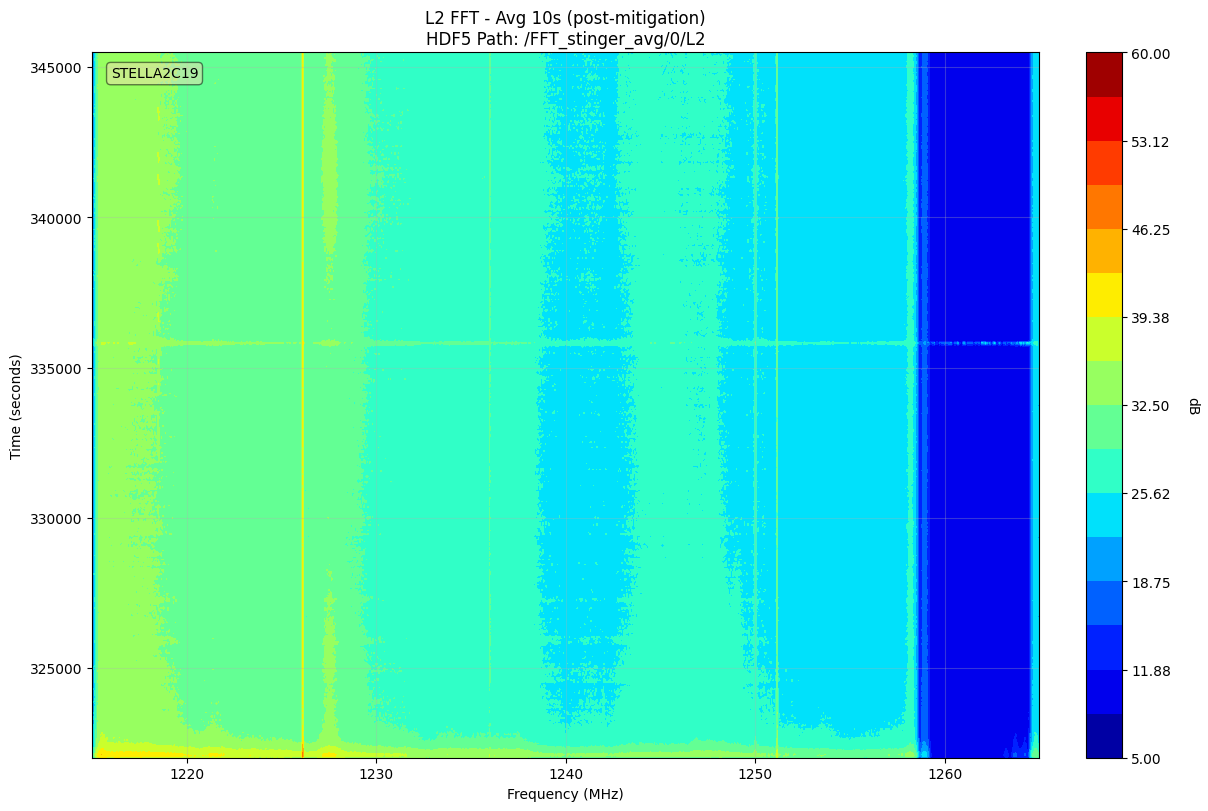The height and width of the screenshot is (811, 1208).
Task: Click the 'Time (seconds)' y-axis label
Action: pyautogui.click(x=15, y=406)
